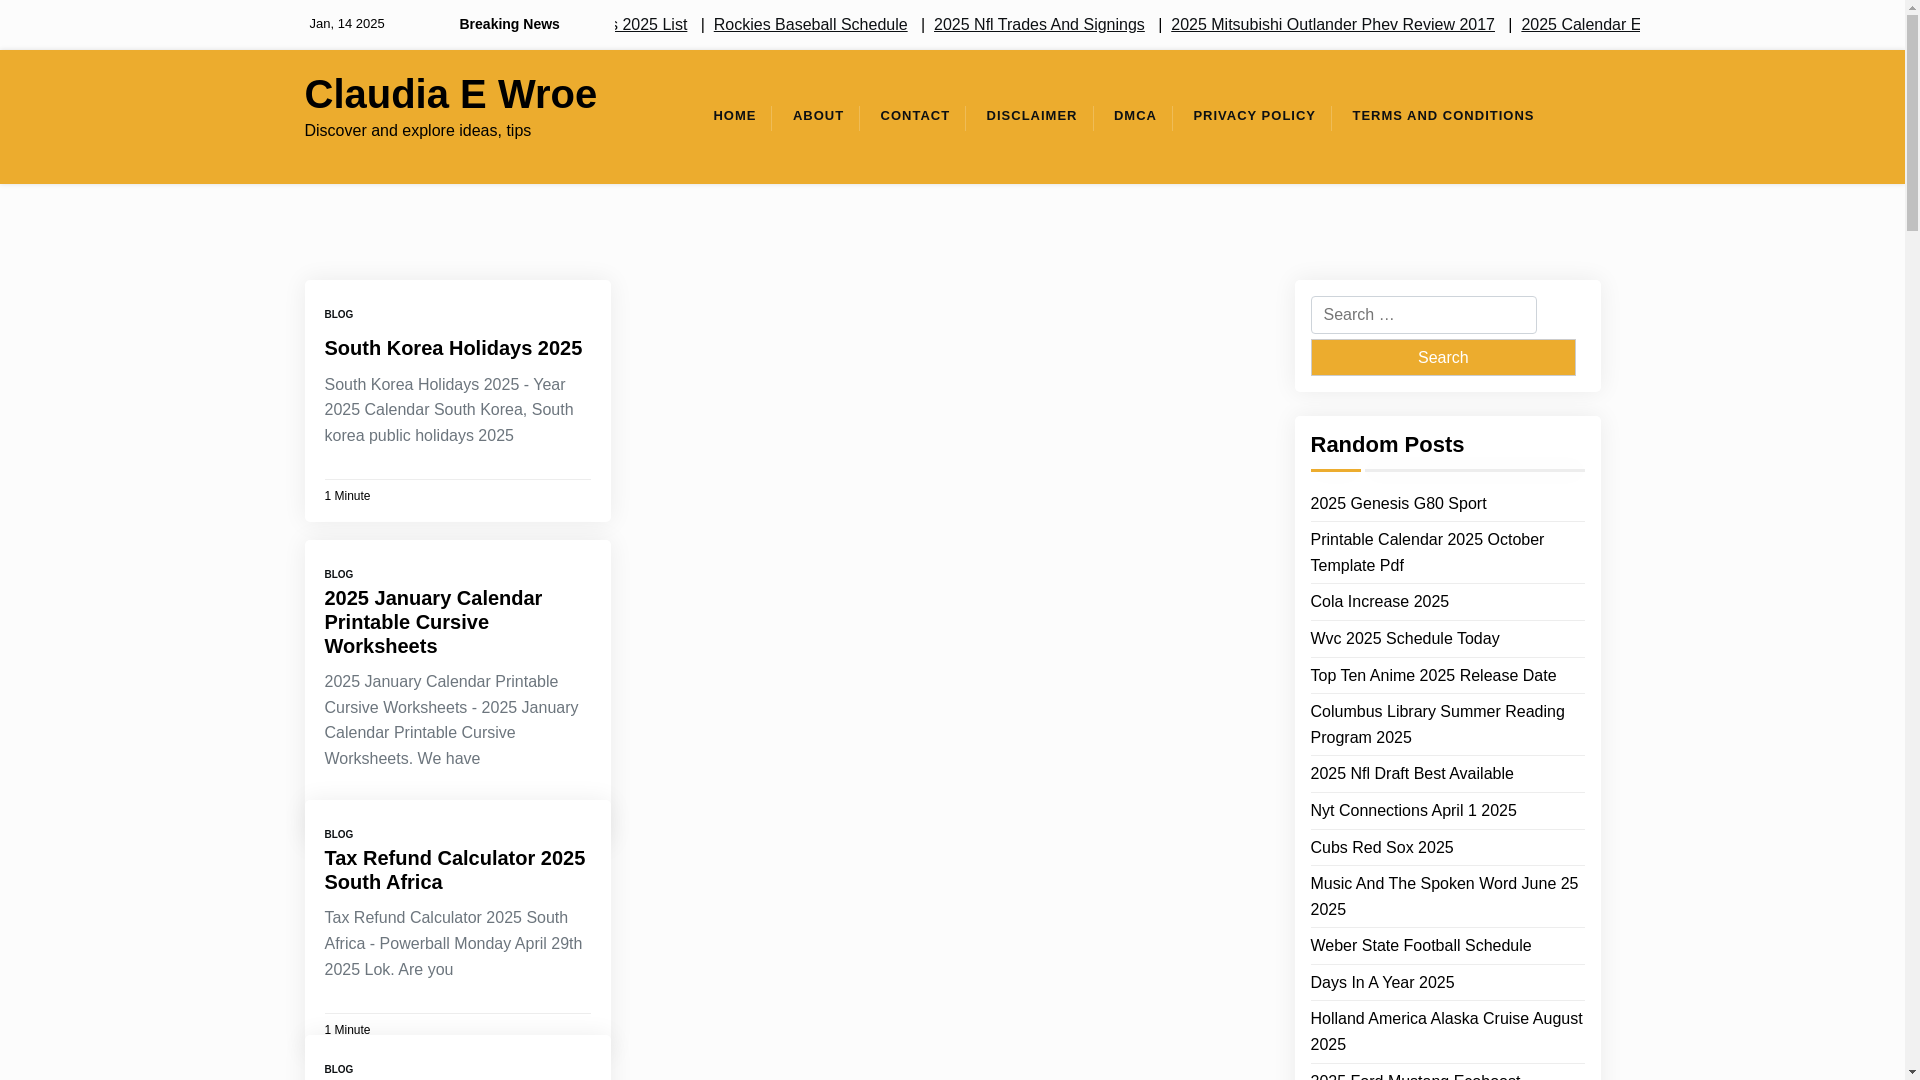Click BLOG category above Tax Refund Calculator

click(x=338, y=834)
